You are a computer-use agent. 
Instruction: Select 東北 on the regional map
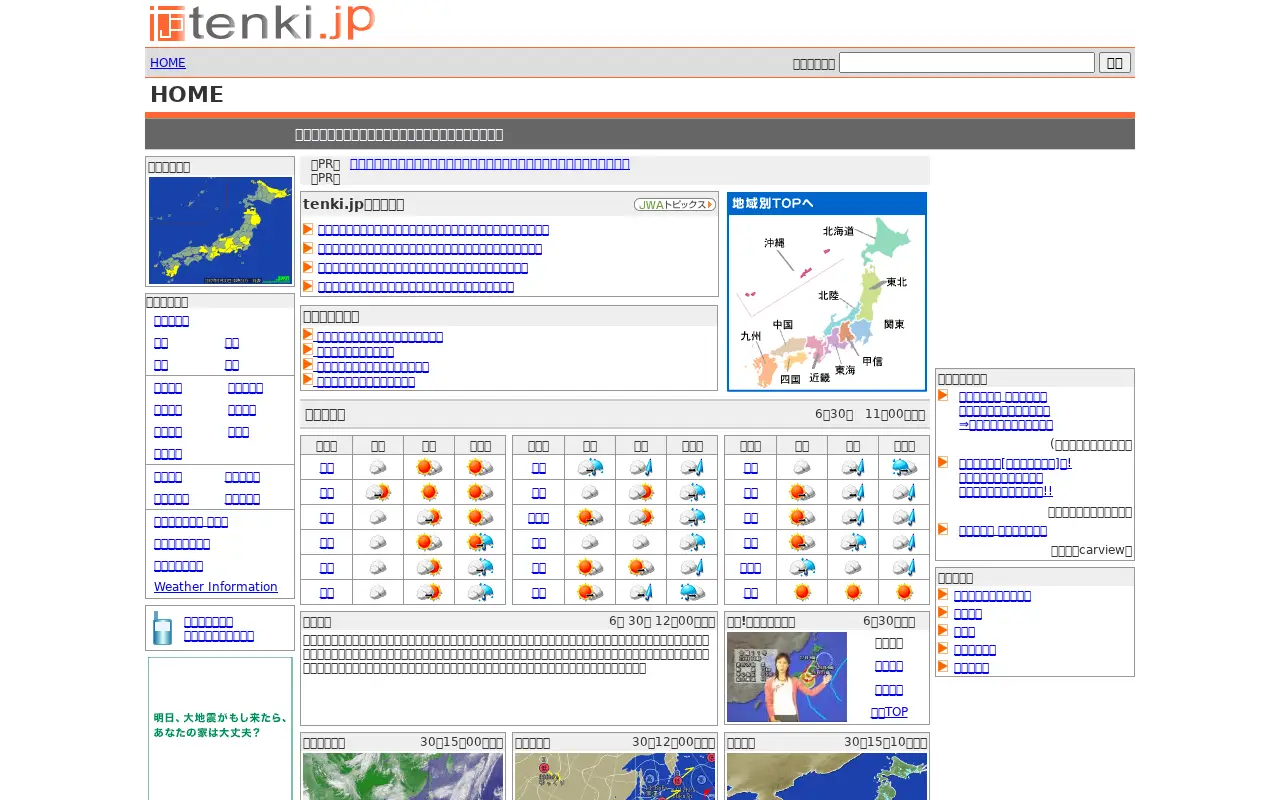(896, 282)
